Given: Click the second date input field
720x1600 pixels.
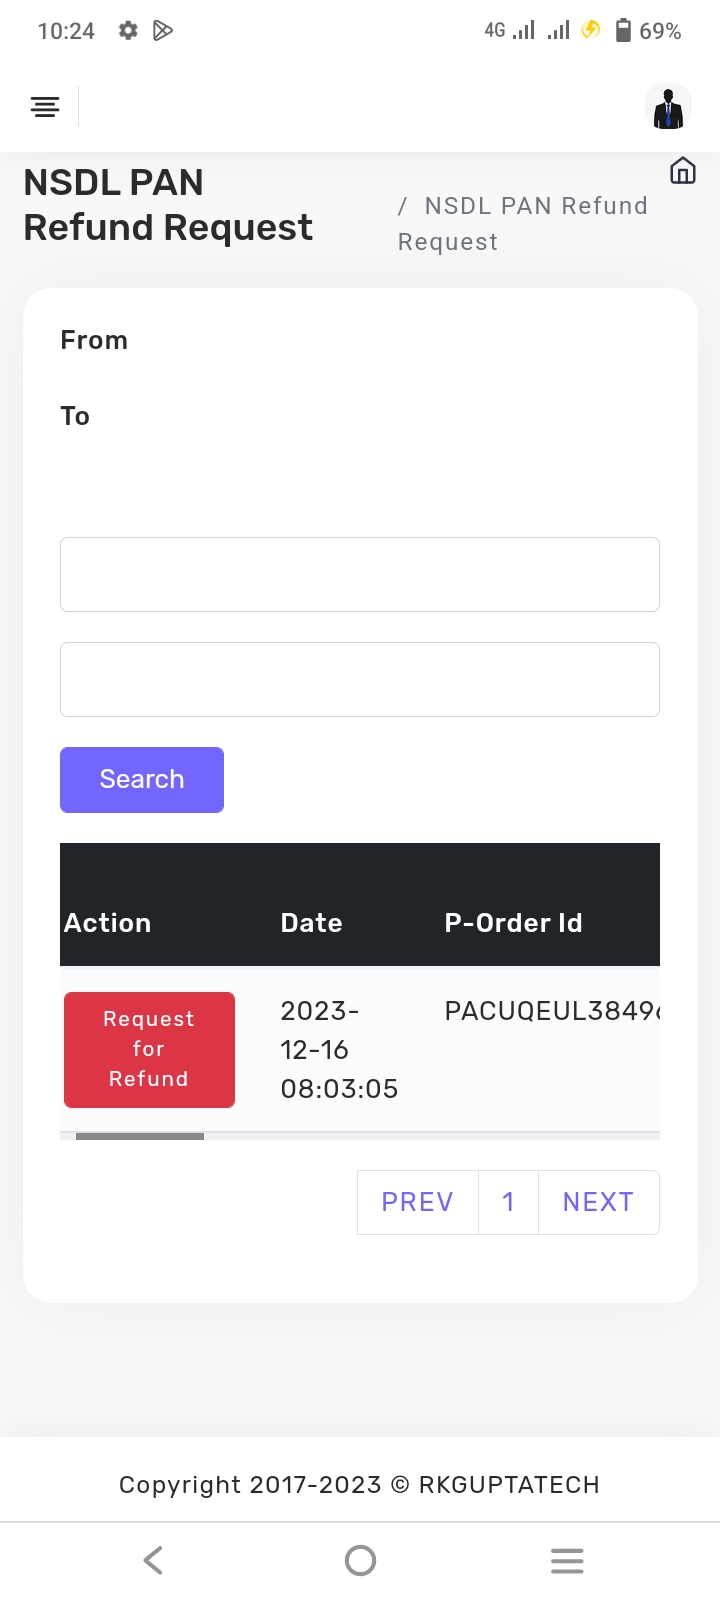Looking at the screenshot, I should click(x=360, y=680).
